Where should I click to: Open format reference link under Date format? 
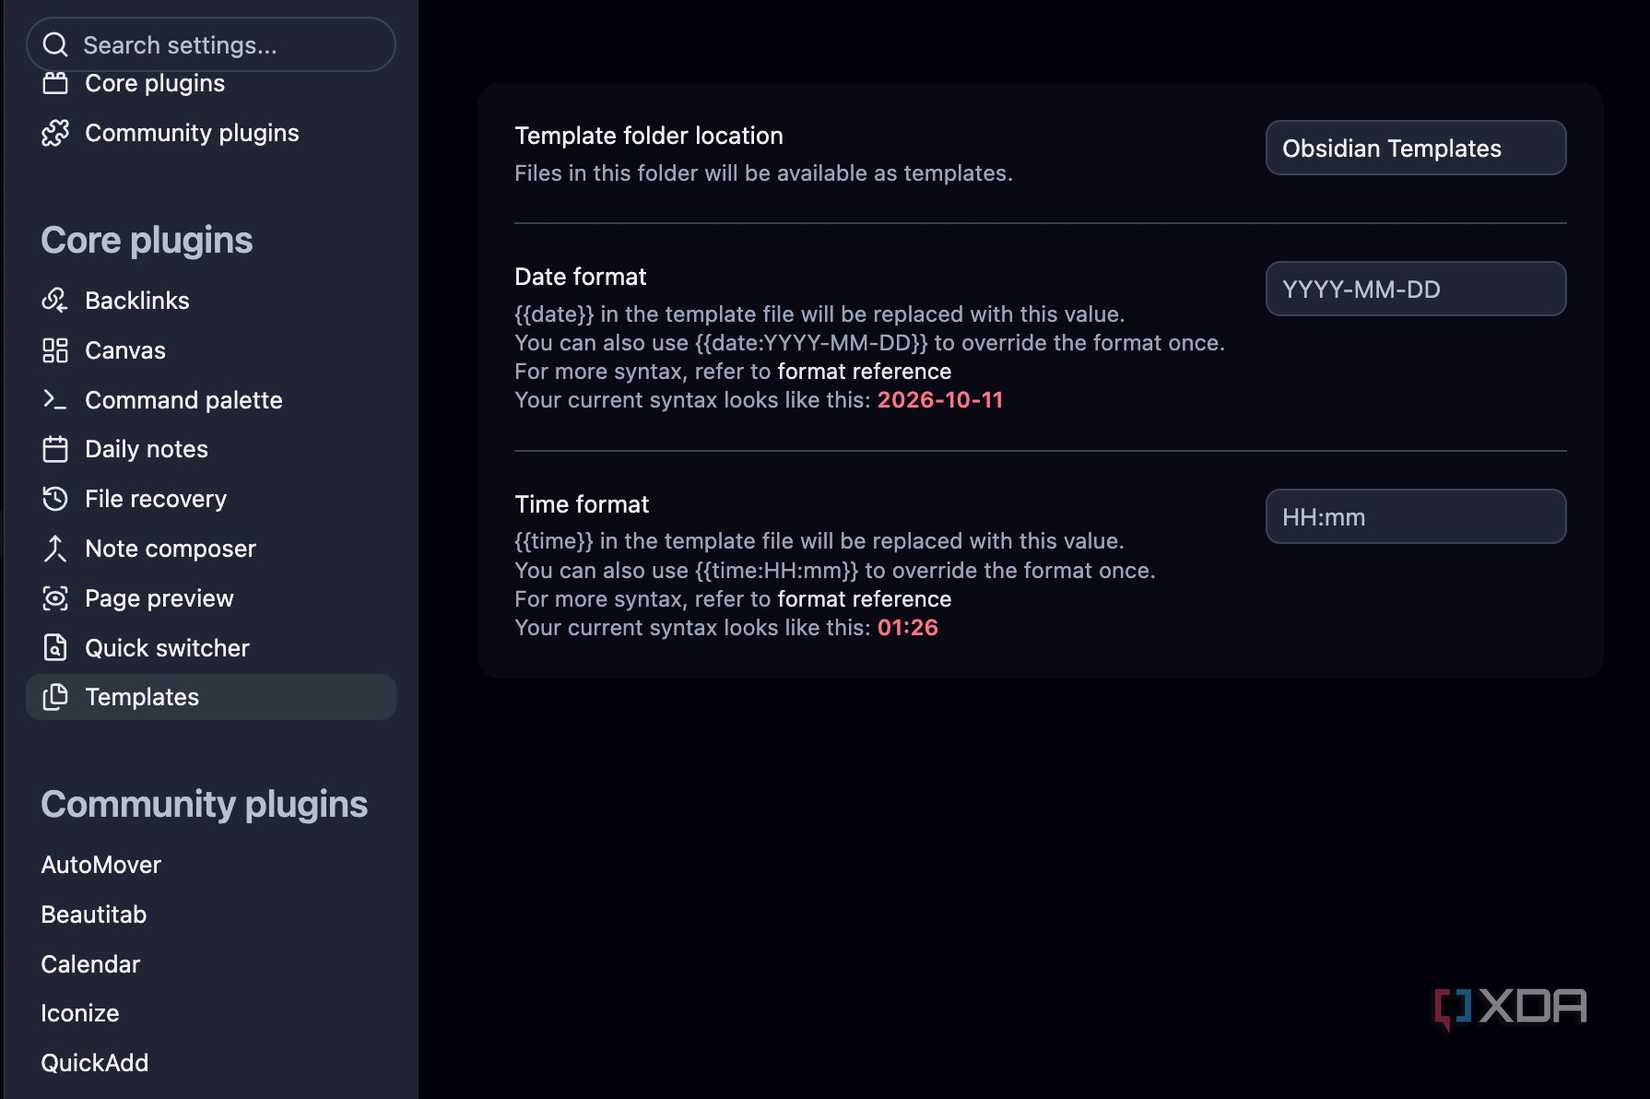click(864, 371)
